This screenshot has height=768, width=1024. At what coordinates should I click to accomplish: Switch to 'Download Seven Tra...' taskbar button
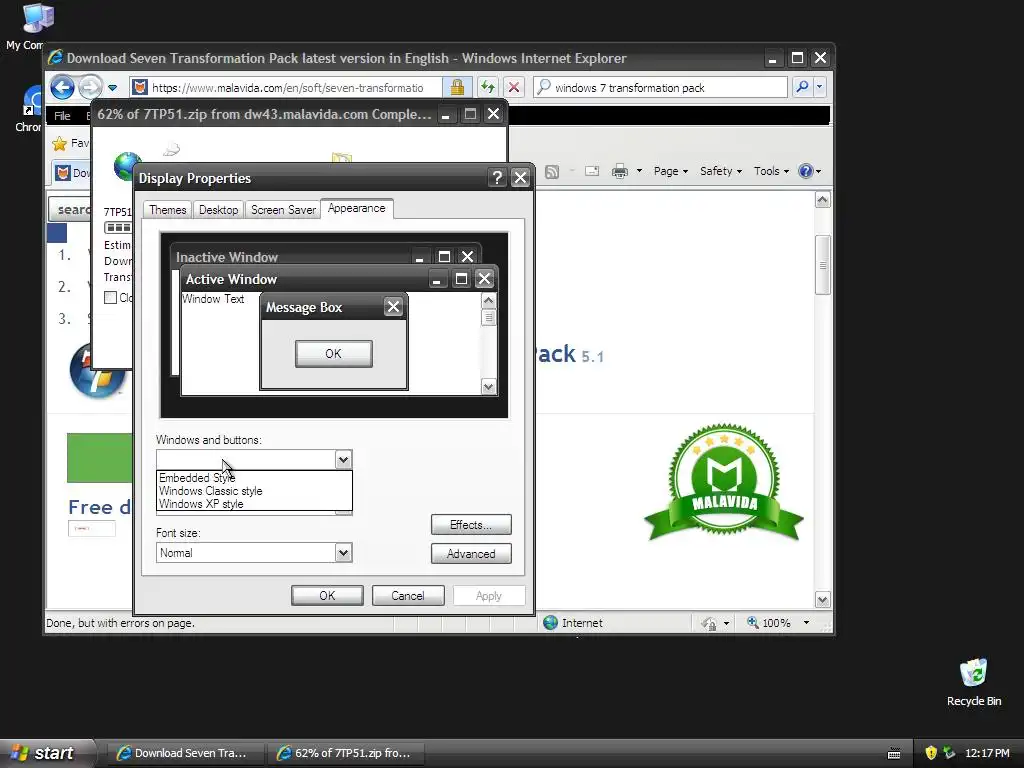185,753
